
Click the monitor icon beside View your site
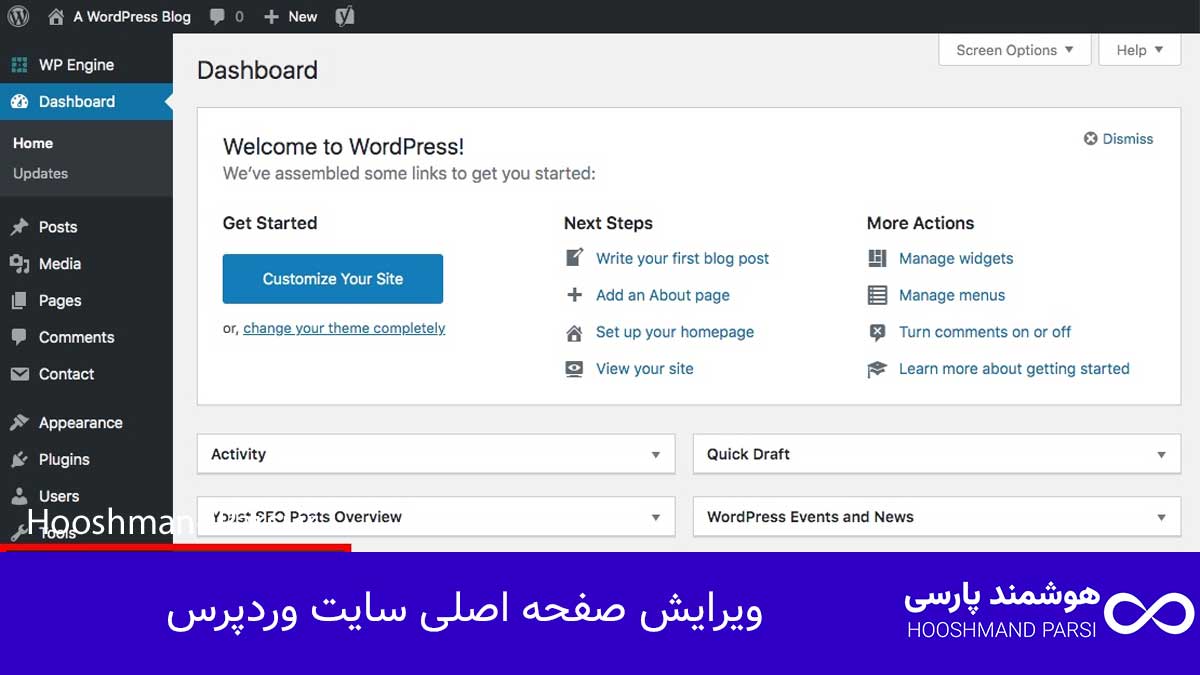[574, 369]
